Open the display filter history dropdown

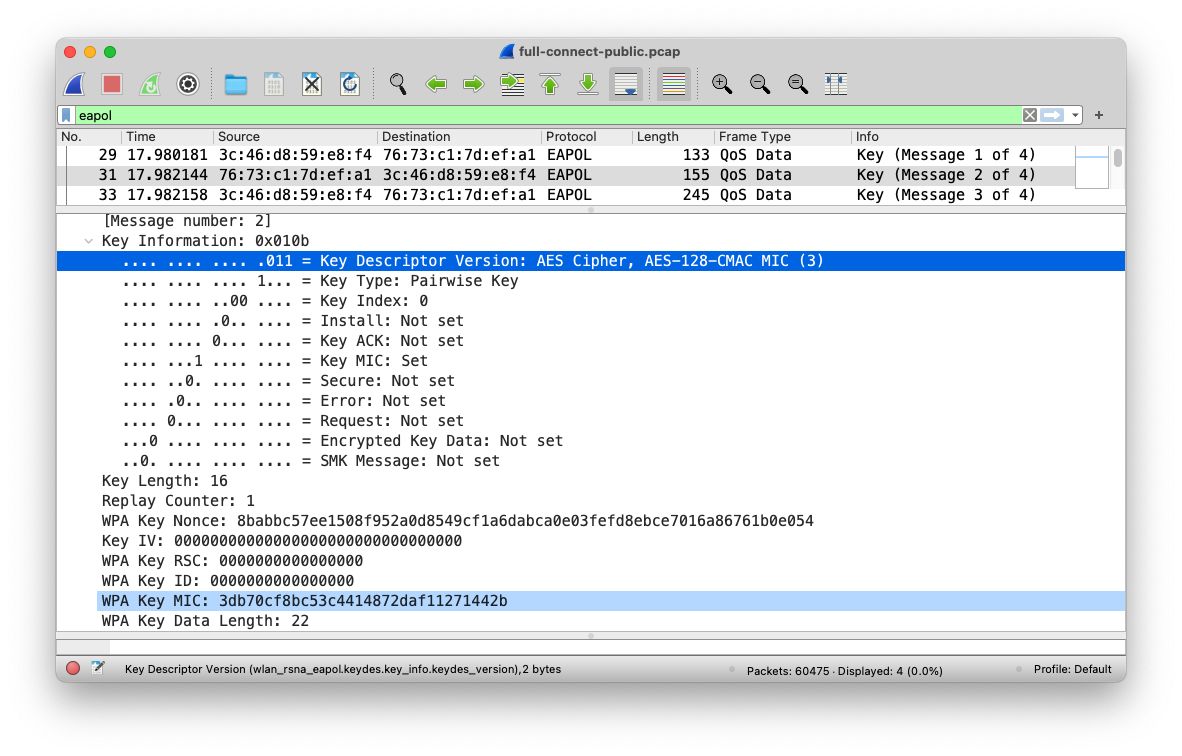pos(1076,116)
